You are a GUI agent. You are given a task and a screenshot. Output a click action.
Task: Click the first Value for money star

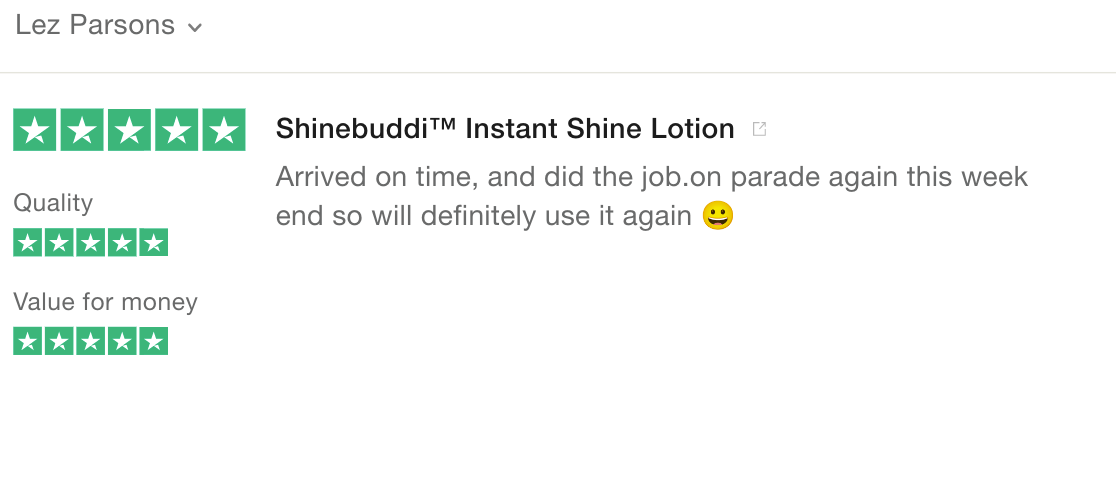(27, 342)
